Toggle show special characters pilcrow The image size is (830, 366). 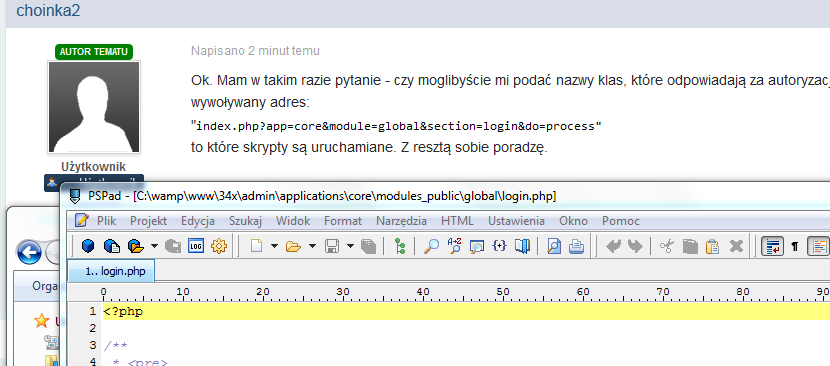(x=795, y=246)
